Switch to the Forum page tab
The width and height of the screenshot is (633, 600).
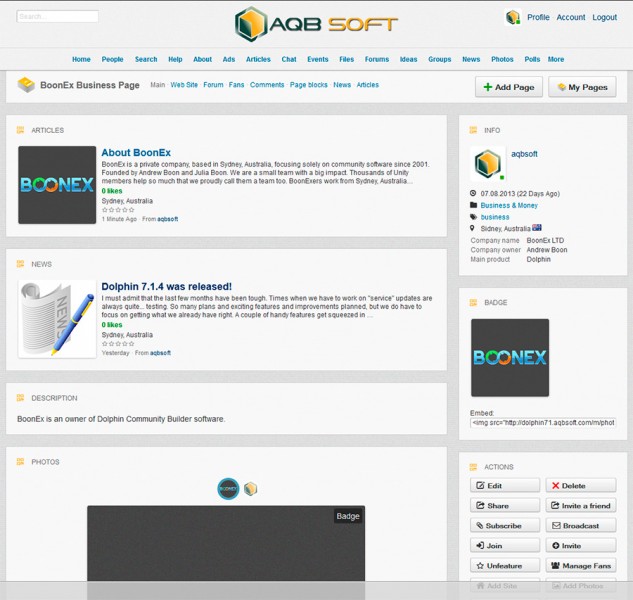[x=213, y=85]
